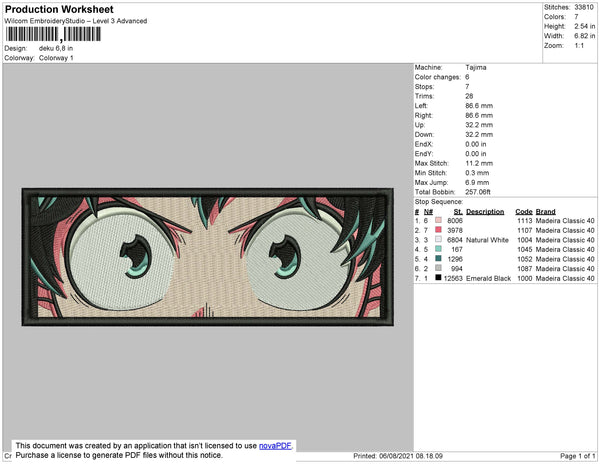This screenshot has height=464, width=600.
Task: Click the 'Production Worksheet' title
Action: [59, 9]
